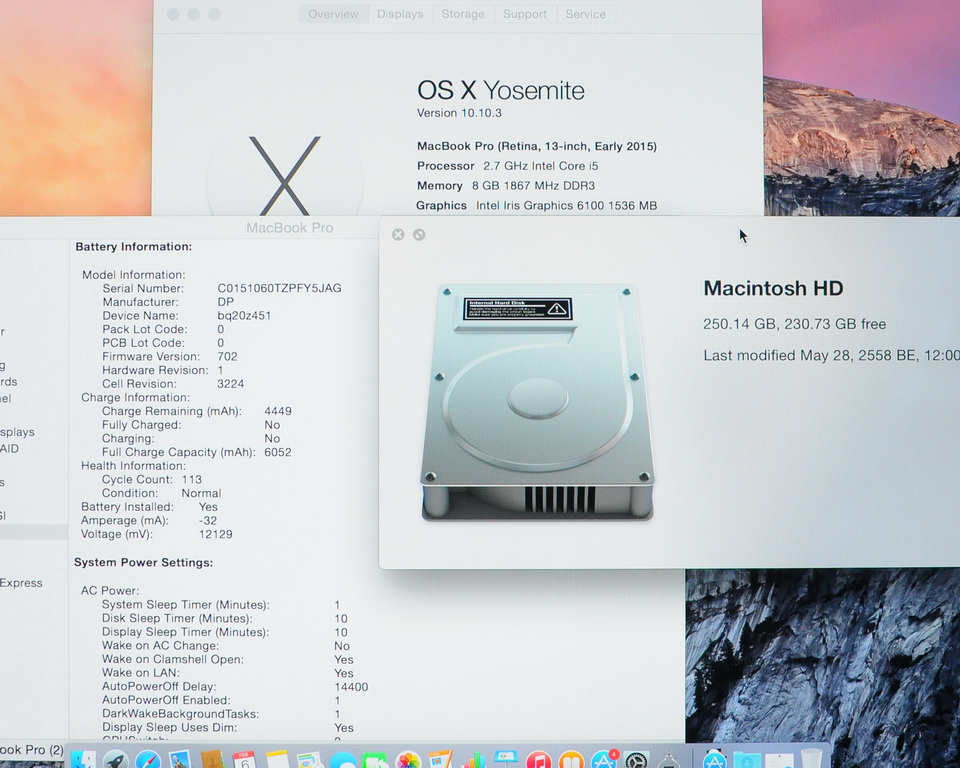The height and width of the screenshot is (768, 960).
Task: Open Launchpad rocket icon in dock
Action: point(116,759)
